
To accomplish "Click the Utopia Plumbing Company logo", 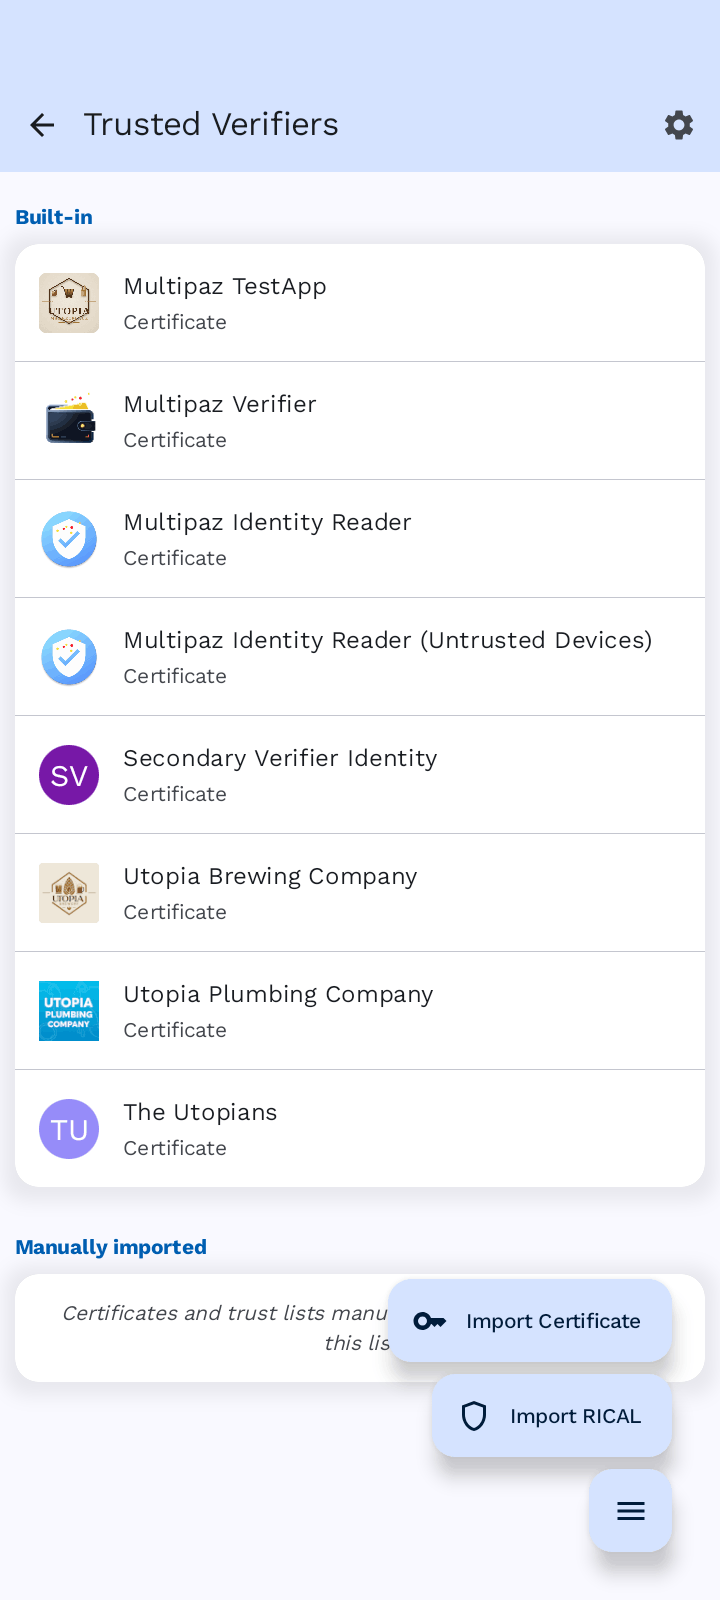I will coord(69,1011).
